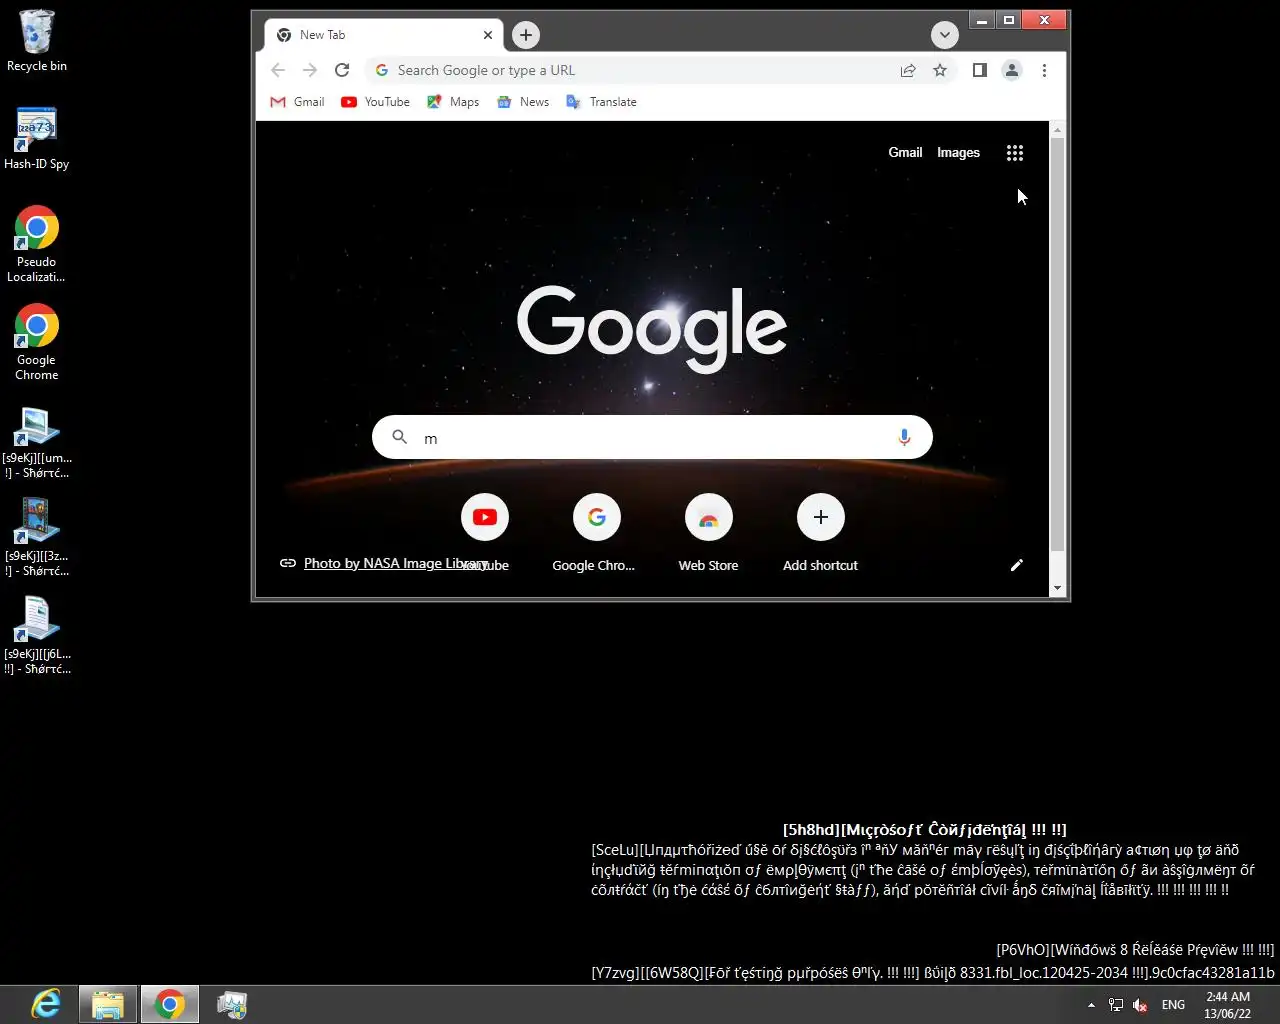Open the Chrome profile avatar
Screen dimensions: 1280x1024
[x=1012, y=70]
